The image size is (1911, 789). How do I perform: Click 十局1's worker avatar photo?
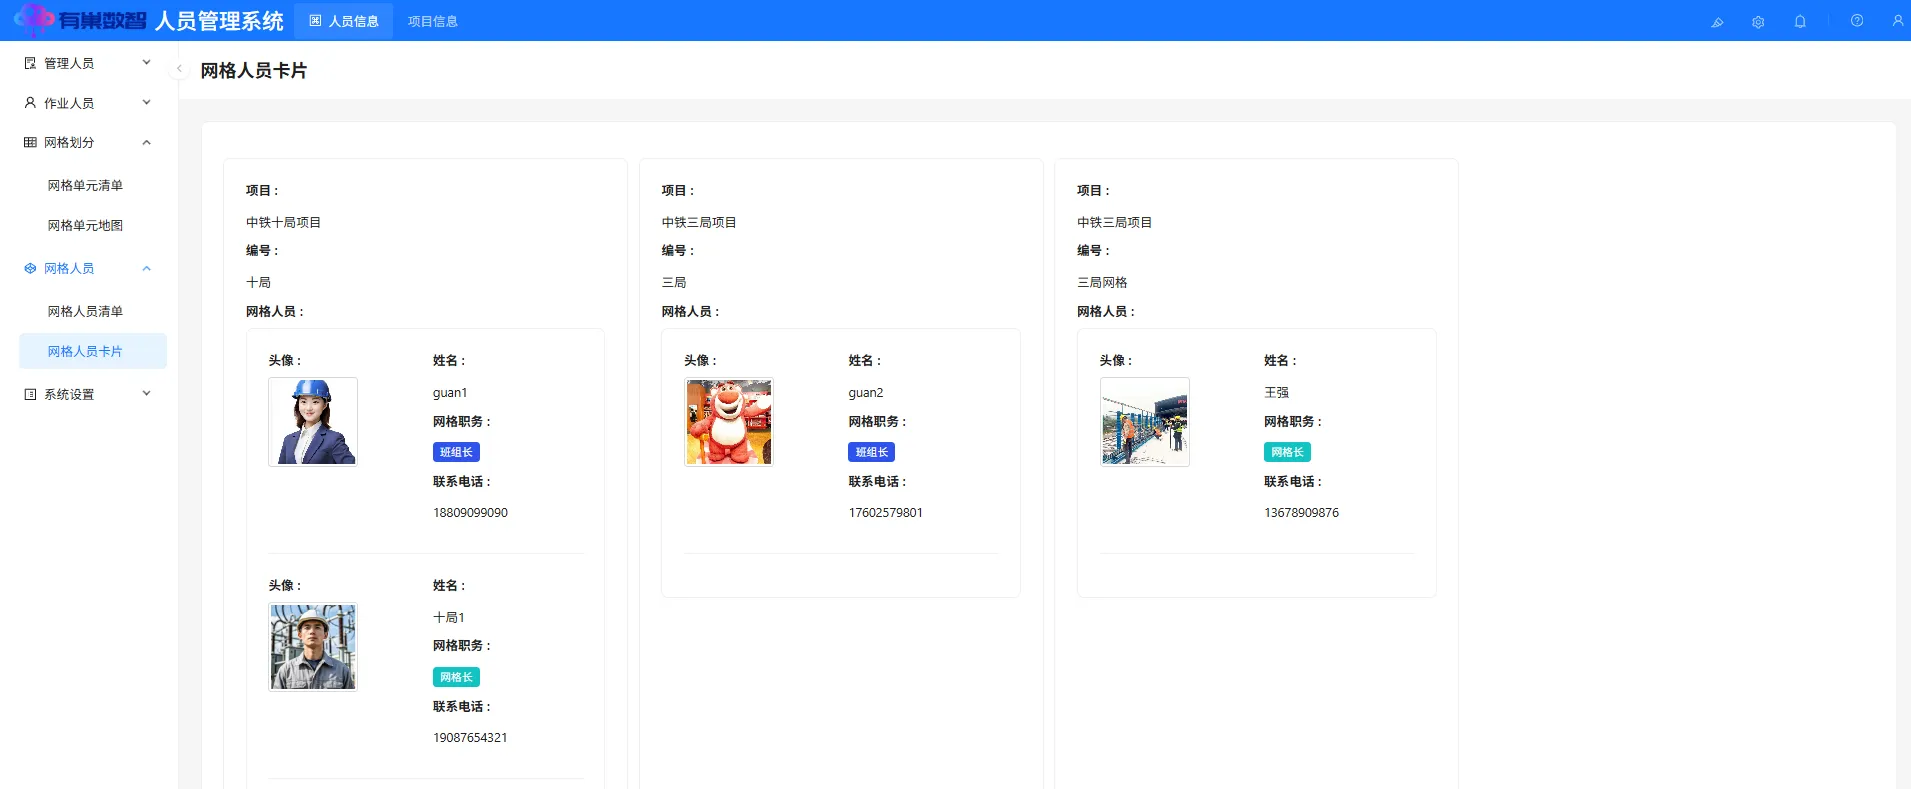click(313, 646)
